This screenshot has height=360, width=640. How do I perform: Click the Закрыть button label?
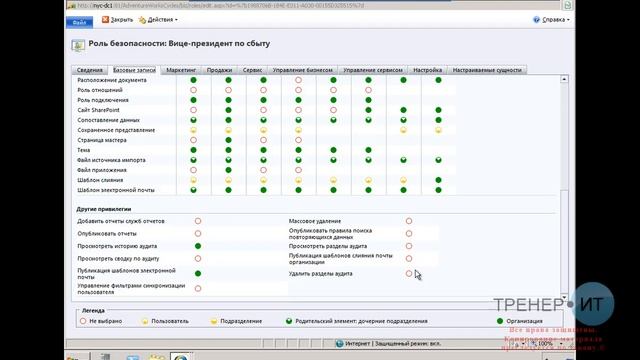[122, 20]
